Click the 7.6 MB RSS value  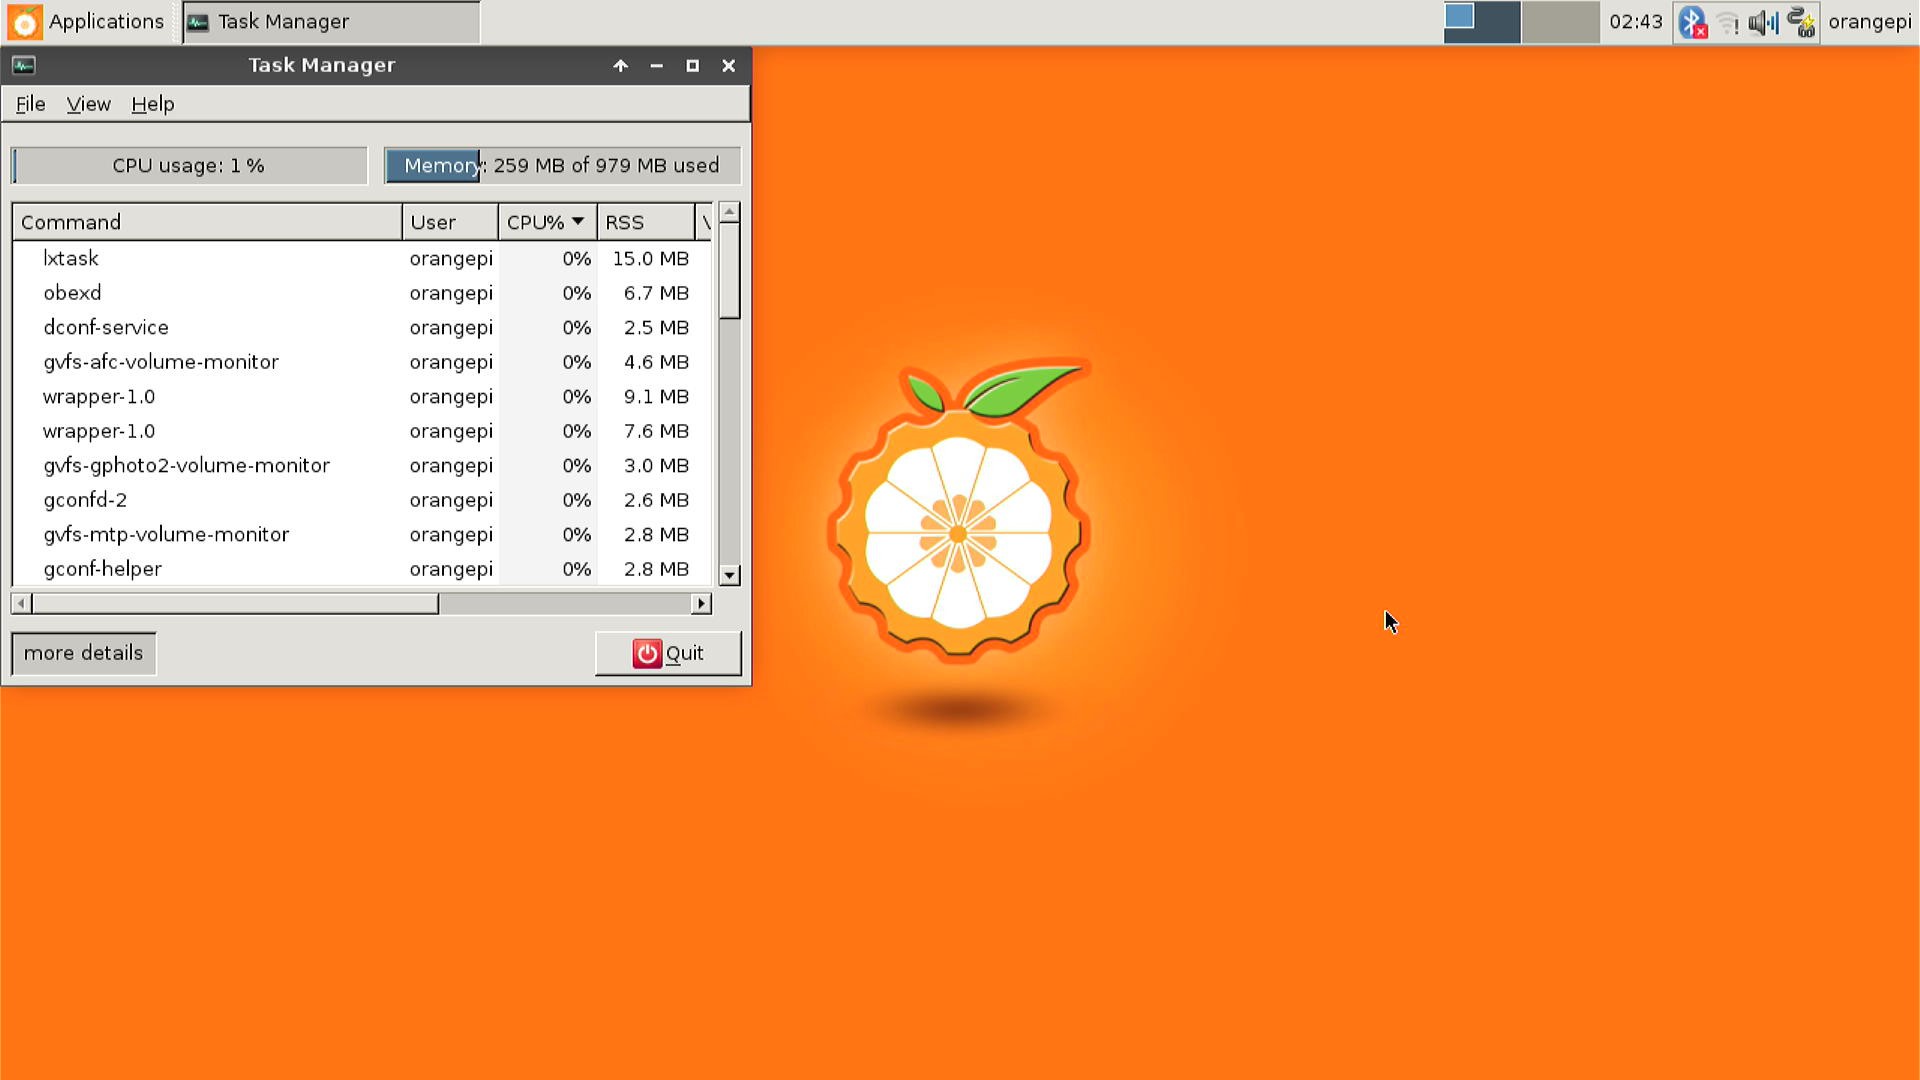pyautogui.click(x=656, y=431)
